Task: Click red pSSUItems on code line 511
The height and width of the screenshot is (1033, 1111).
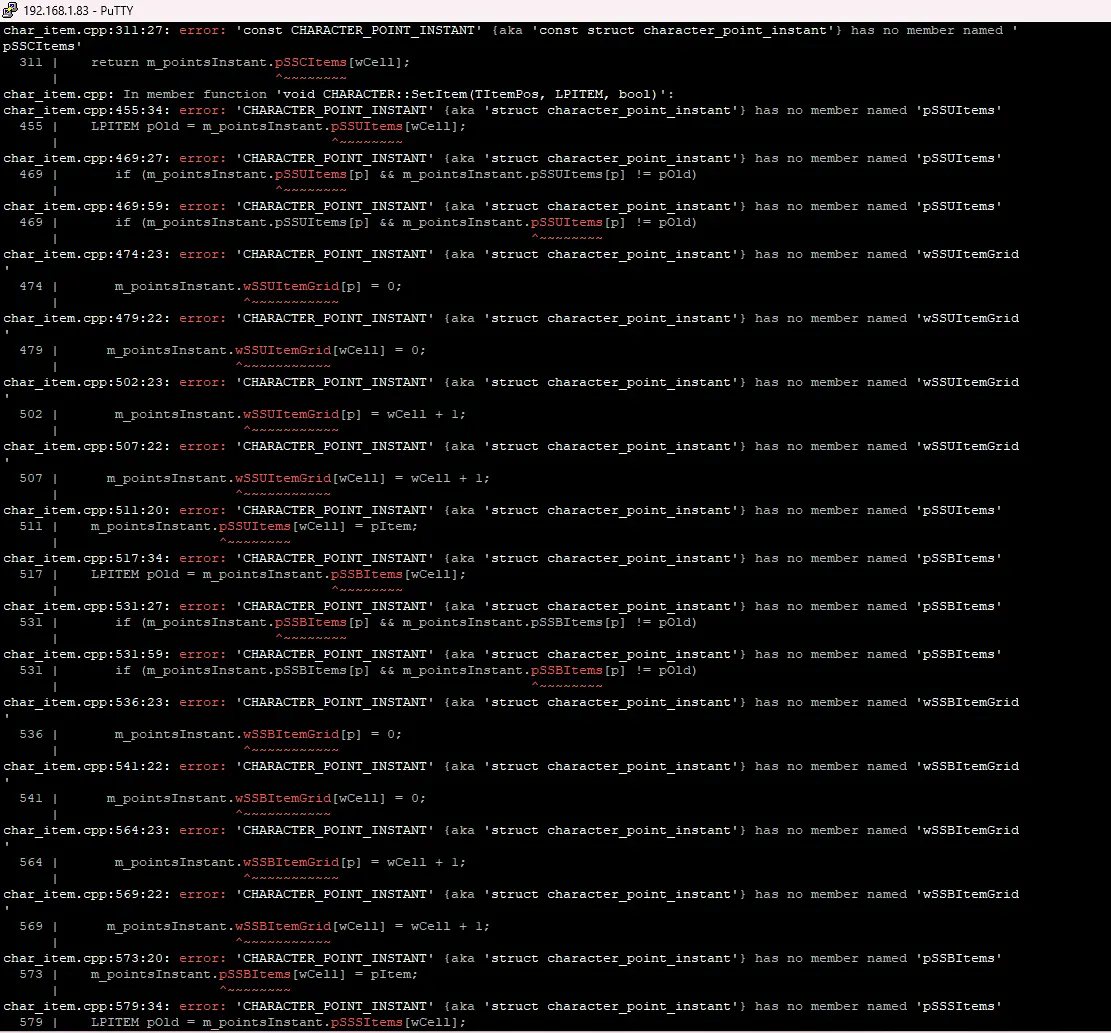Action: (x=254, y=526)
